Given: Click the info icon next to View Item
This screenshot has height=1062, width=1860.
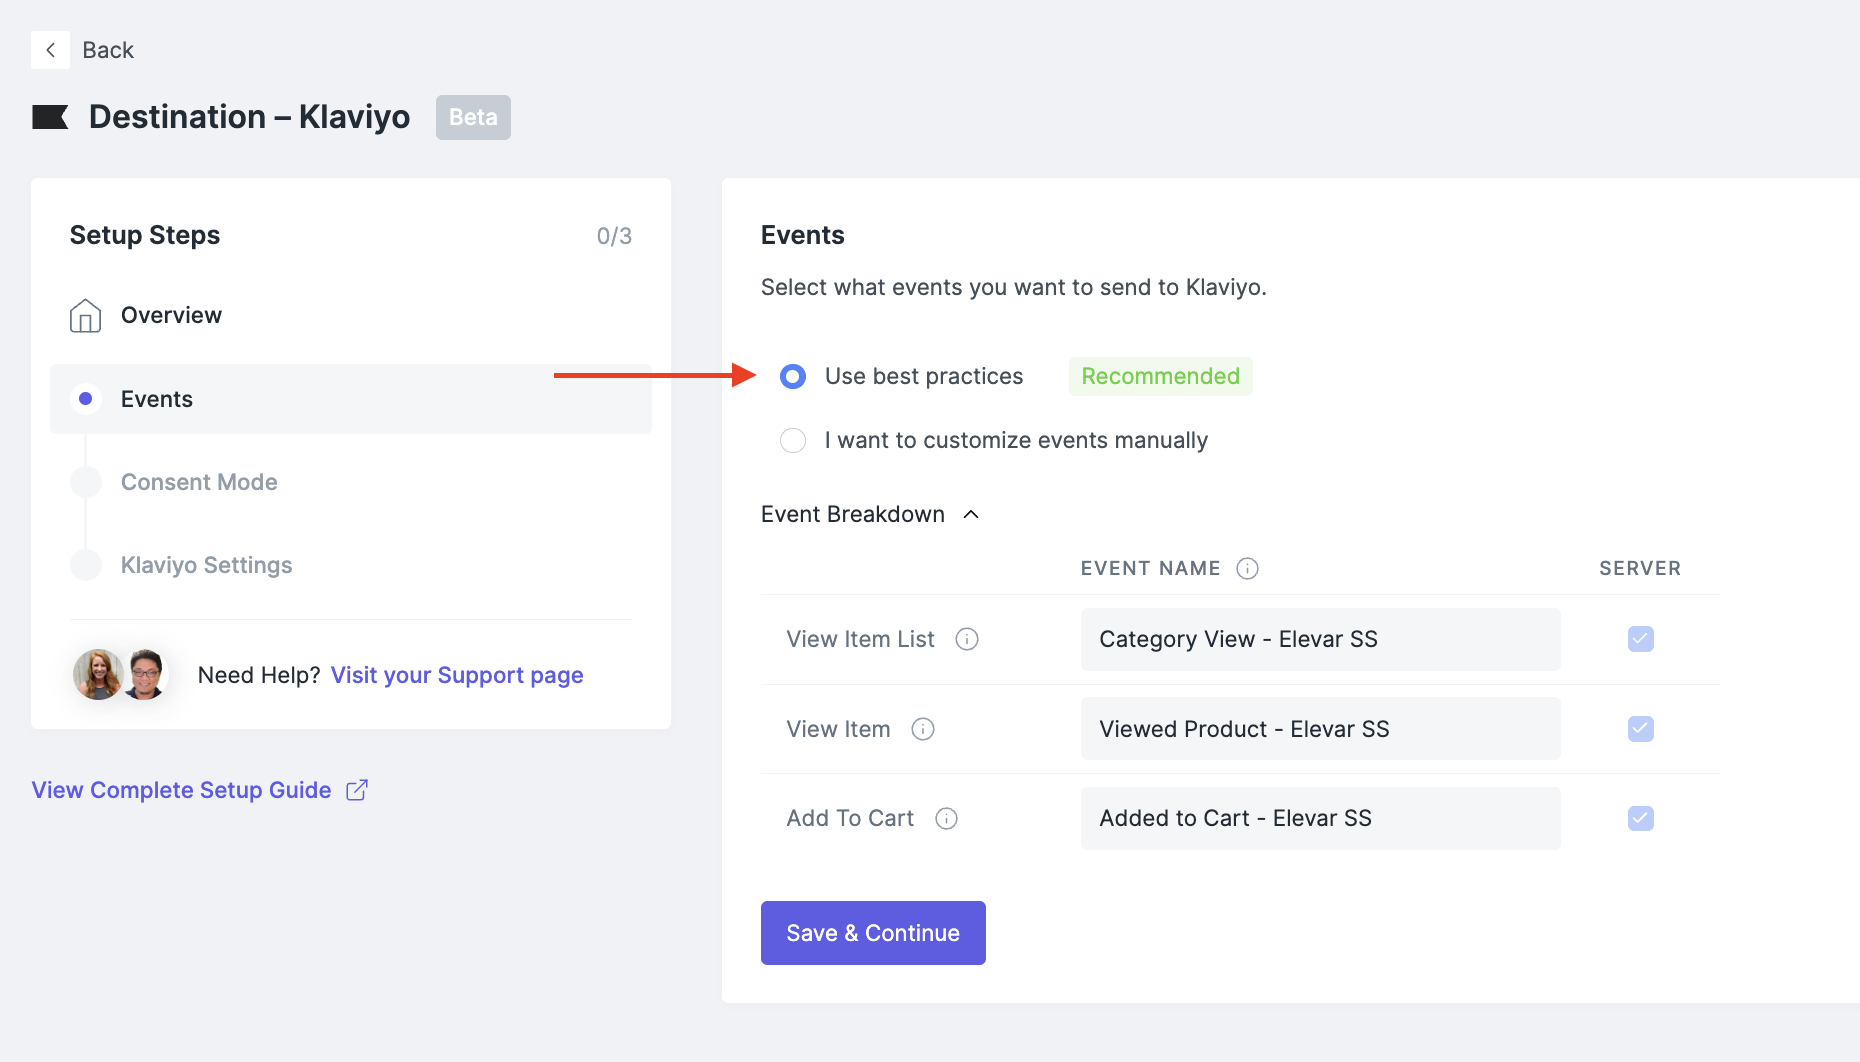Looking at the screenshot, I should 922,729.
